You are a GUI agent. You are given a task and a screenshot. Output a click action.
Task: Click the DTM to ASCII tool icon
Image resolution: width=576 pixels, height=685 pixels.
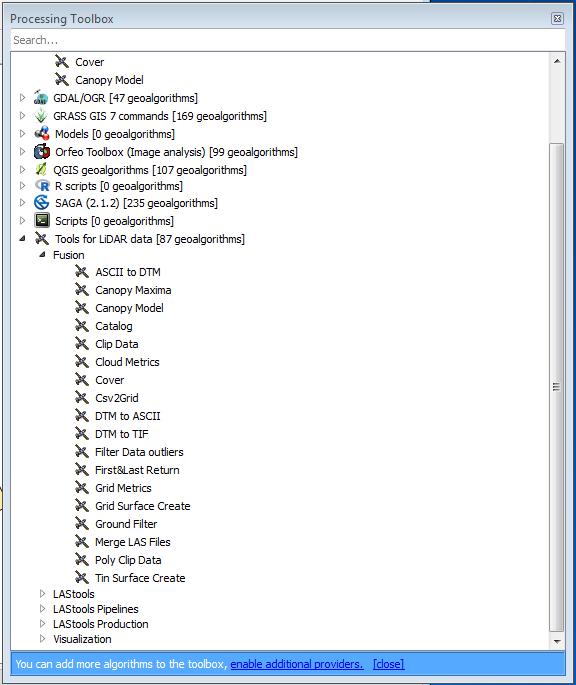[82, 415]
